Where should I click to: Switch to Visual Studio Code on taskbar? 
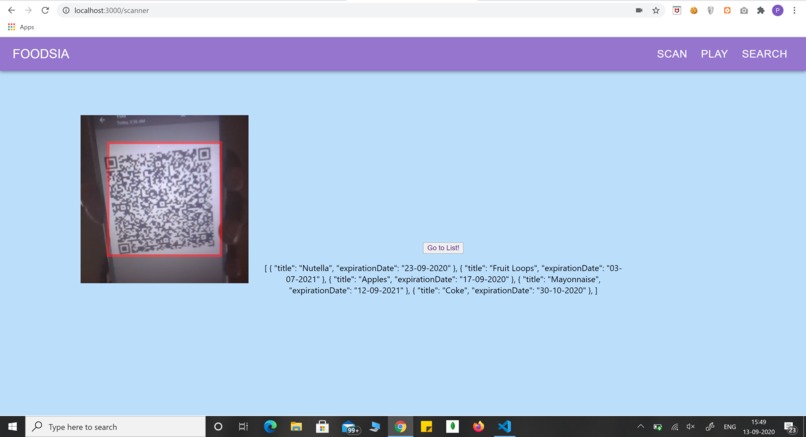point(504,427)
